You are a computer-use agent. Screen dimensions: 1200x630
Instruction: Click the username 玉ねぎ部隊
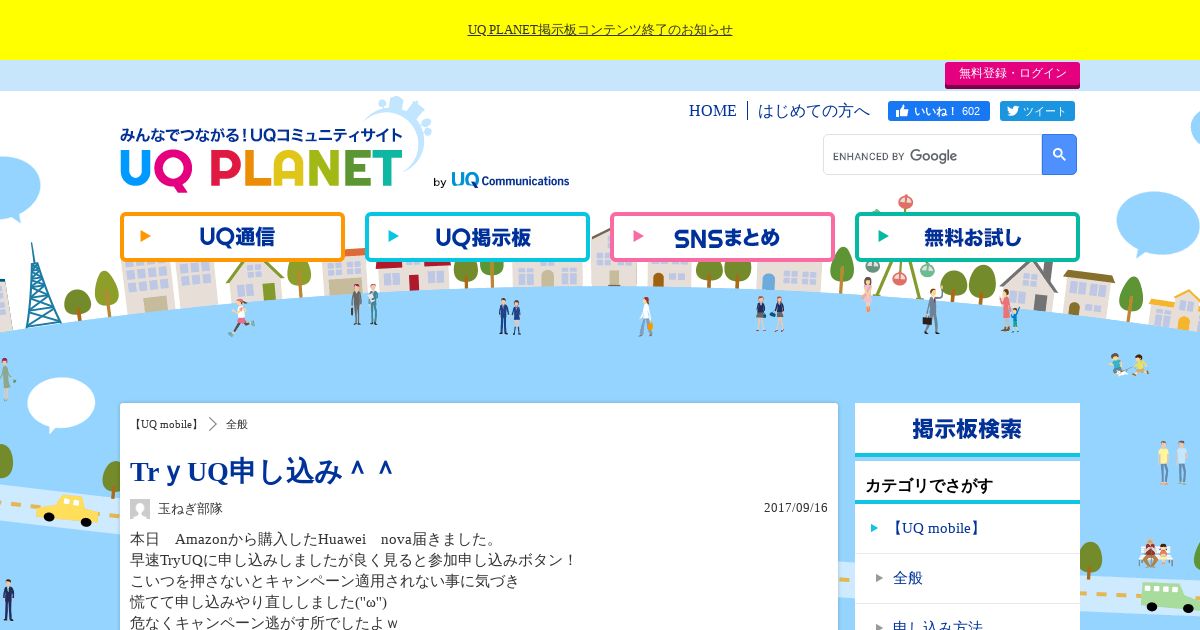tap(190, 509)
